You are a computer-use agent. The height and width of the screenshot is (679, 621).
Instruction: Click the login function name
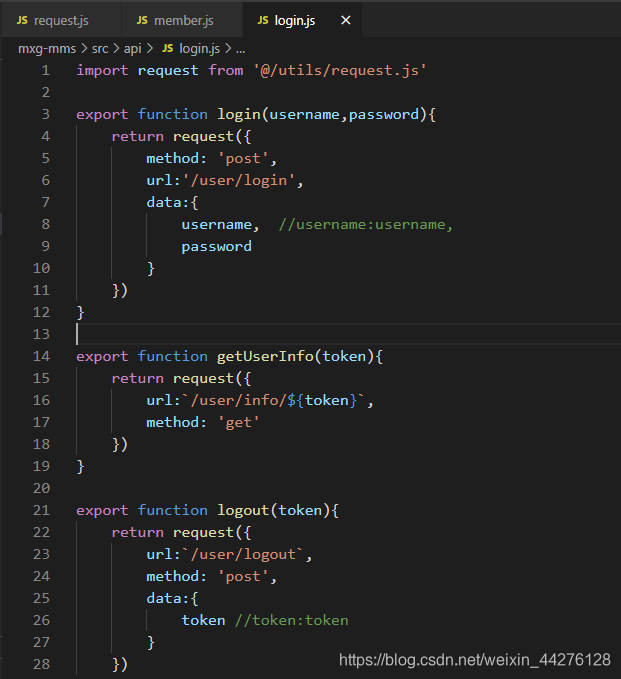point(239,114)
